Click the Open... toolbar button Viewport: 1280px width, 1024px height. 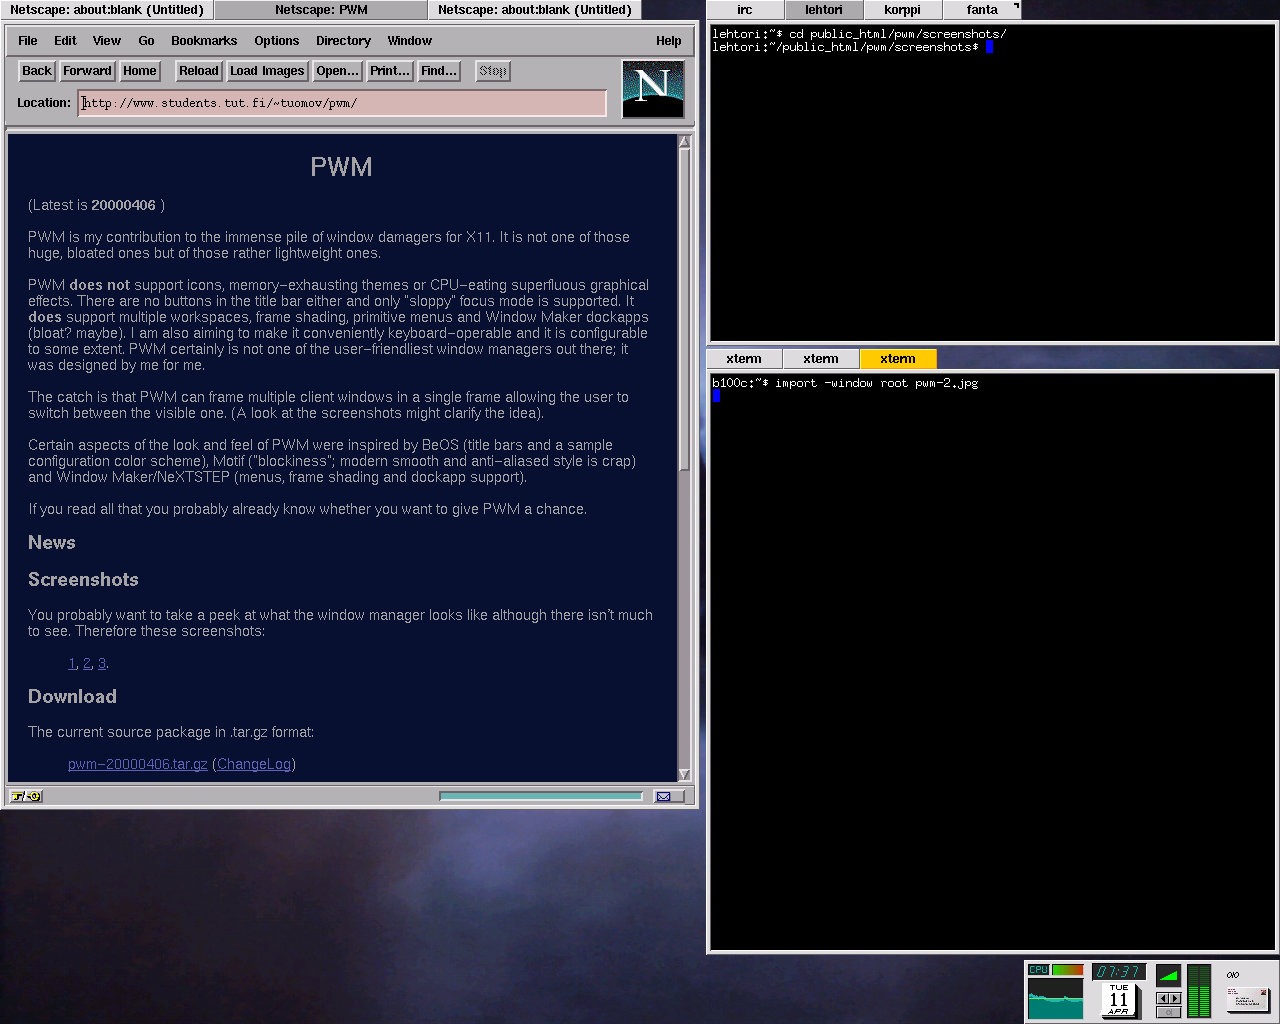pyautogui.click(x=337, y=71)
